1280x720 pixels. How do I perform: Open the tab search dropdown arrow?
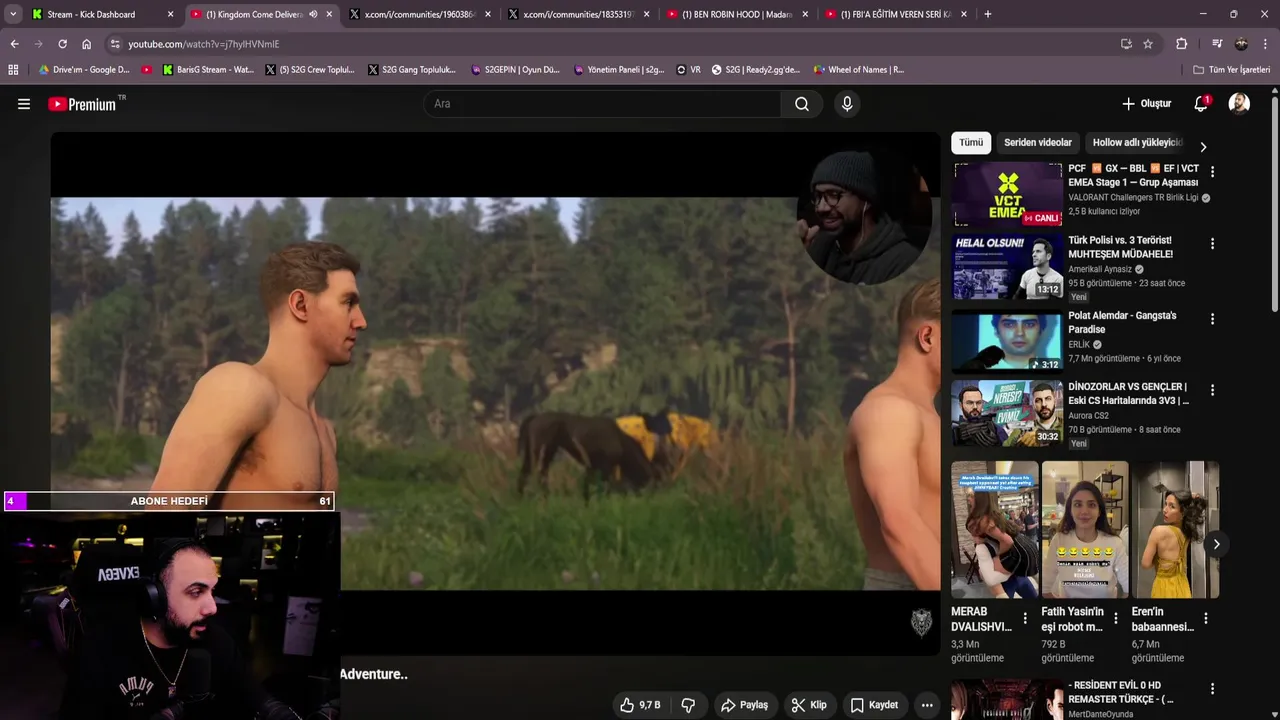click(12, 14)
